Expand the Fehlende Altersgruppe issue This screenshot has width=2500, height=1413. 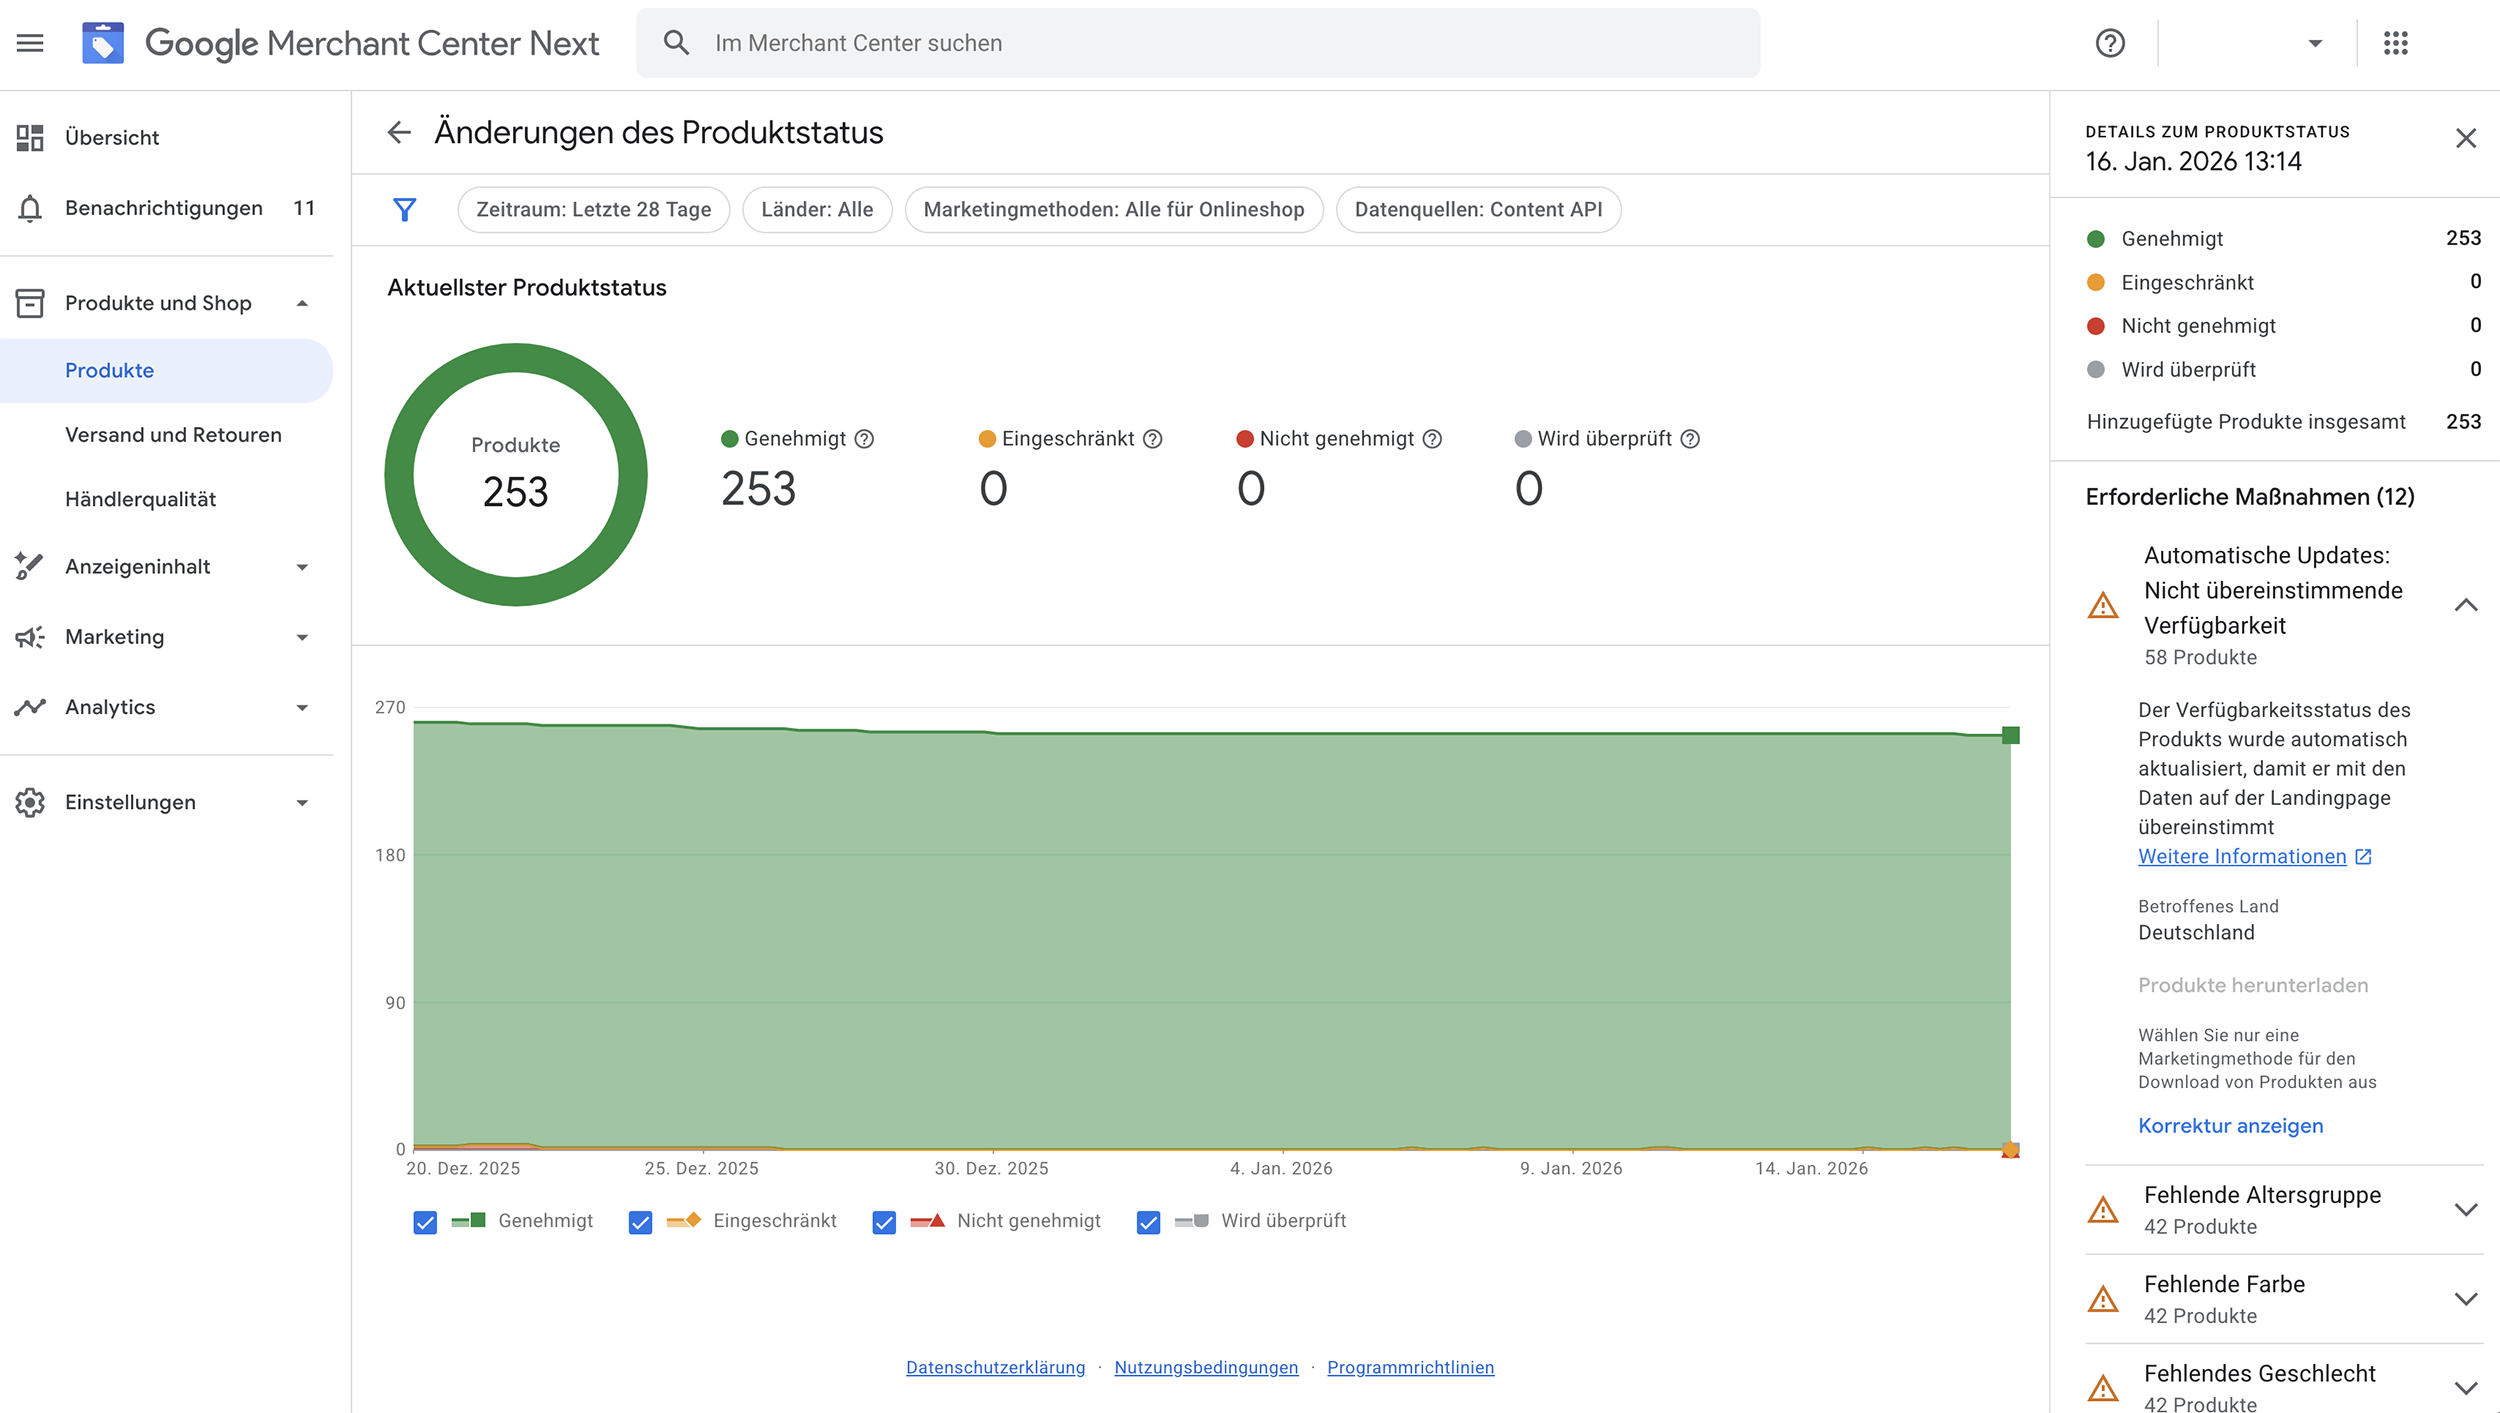coord(2465,1210)
